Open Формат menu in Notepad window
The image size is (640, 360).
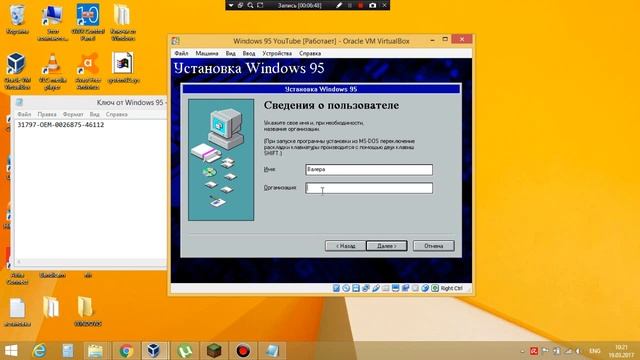73,115
